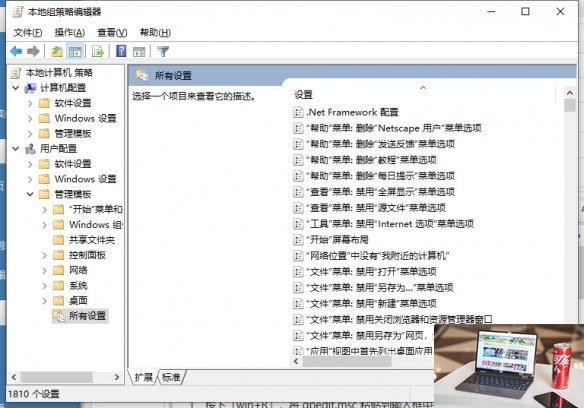Select the "开始"屏幕布局 setting
The width and height of the screenshot is (584, 408).
[x=337, y=240]
